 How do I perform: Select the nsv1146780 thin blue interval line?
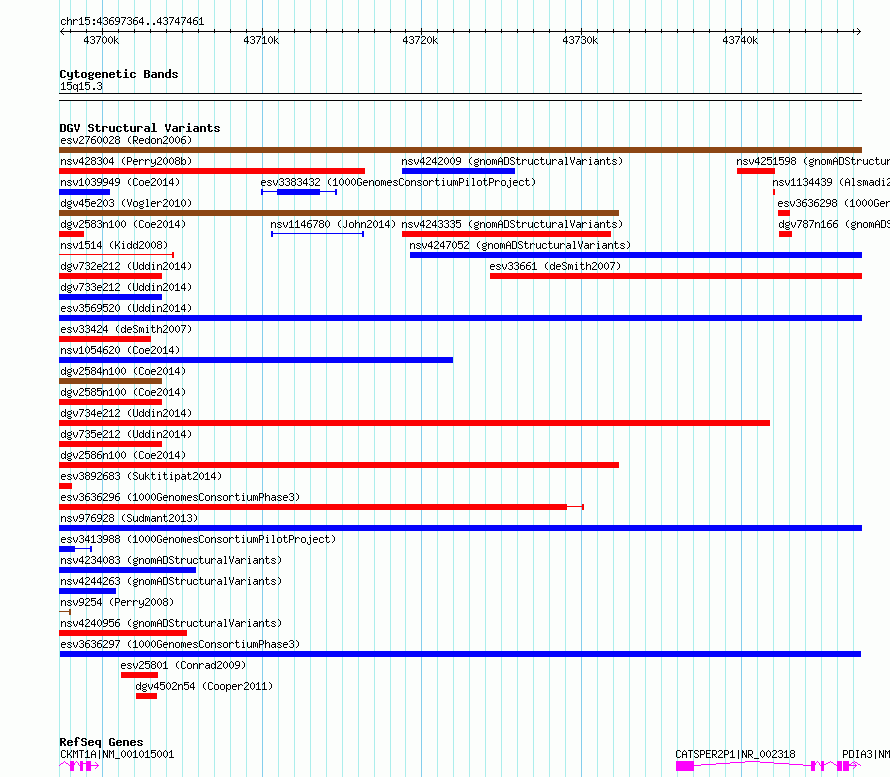tap(317, 234)
